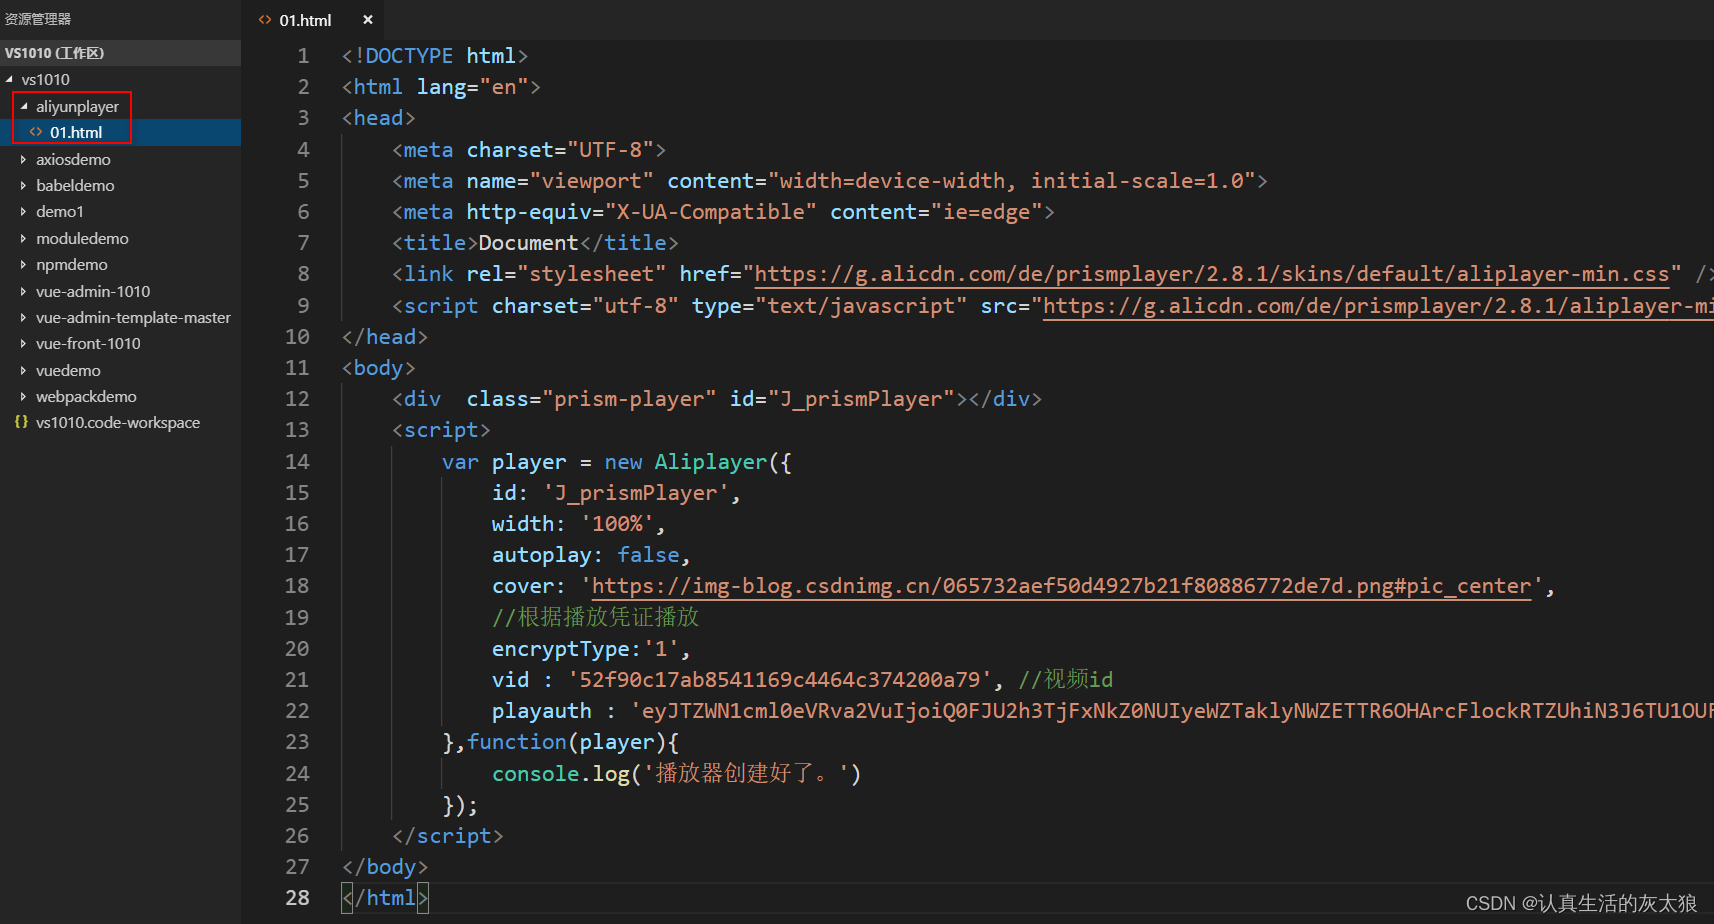The height and width of the screenshot is (924, 1714).
Task: Click the vid value string on line 21
Action: click(780, 680)
